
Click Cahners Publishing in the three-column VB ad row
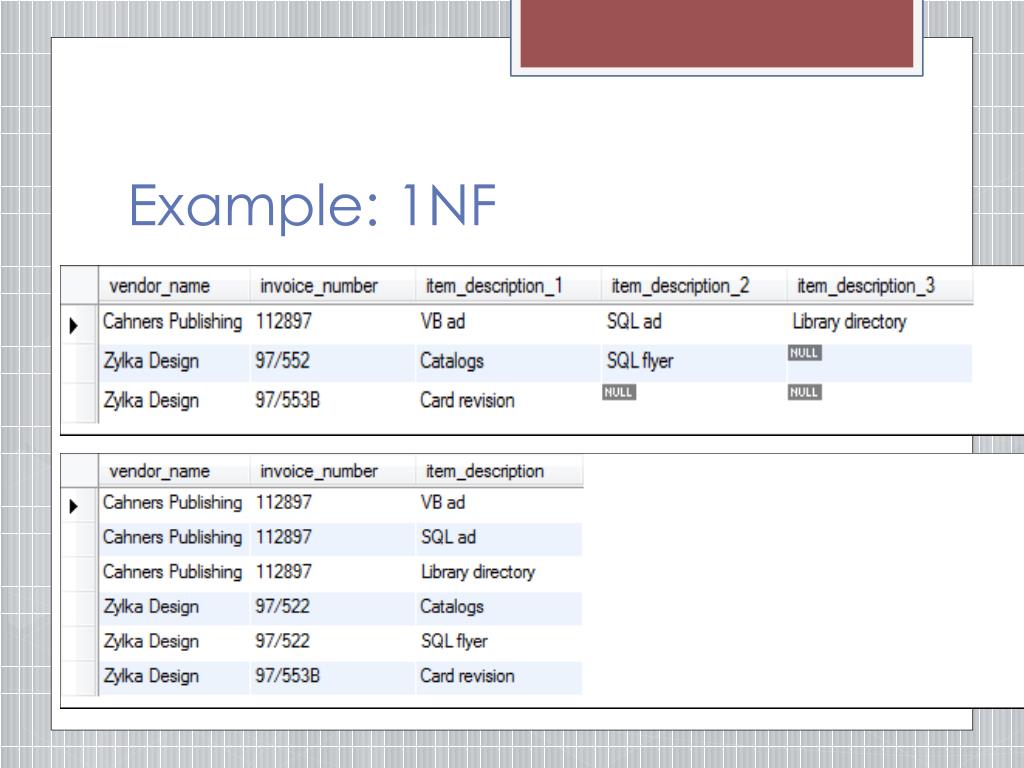pyautogui.click(x=172, y=502)
